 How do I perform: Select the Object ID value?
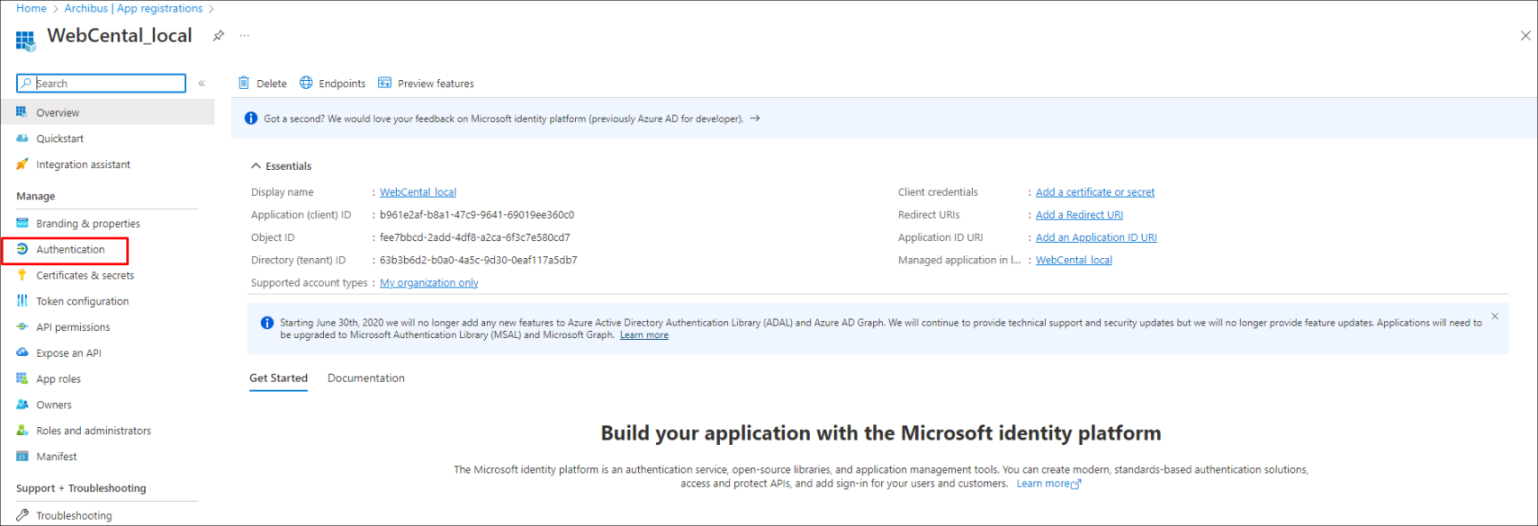coord(475,238)
